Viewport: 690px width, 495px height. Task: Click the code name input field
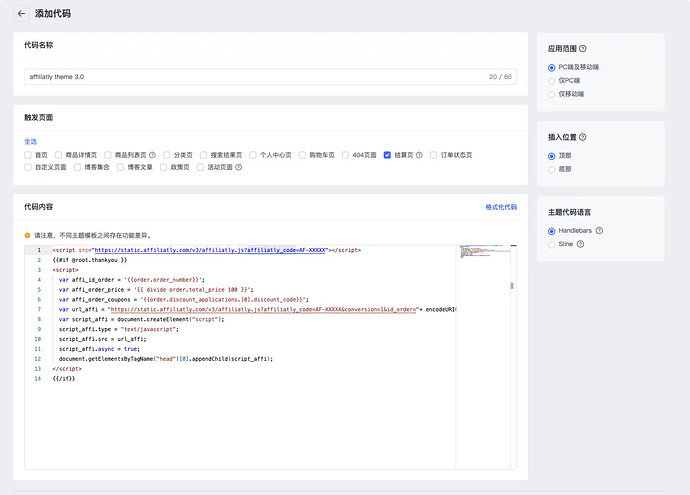tap(270, 77)
